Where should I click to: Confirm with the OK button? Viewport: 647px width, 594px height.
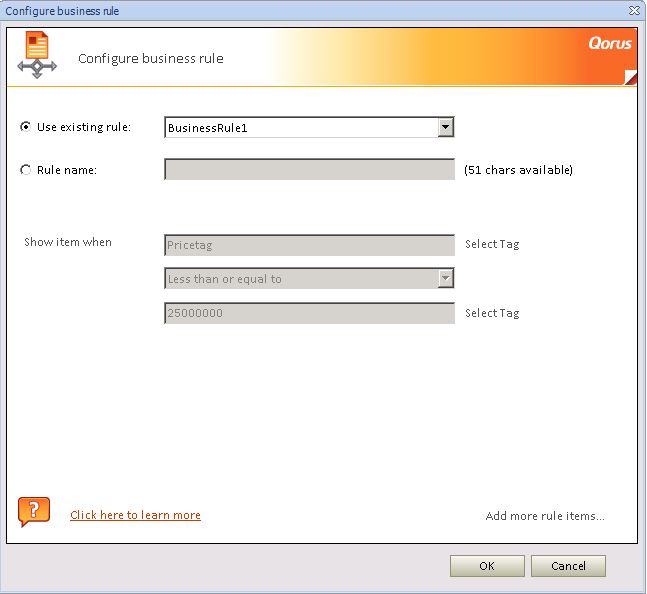tap(487, 566)
